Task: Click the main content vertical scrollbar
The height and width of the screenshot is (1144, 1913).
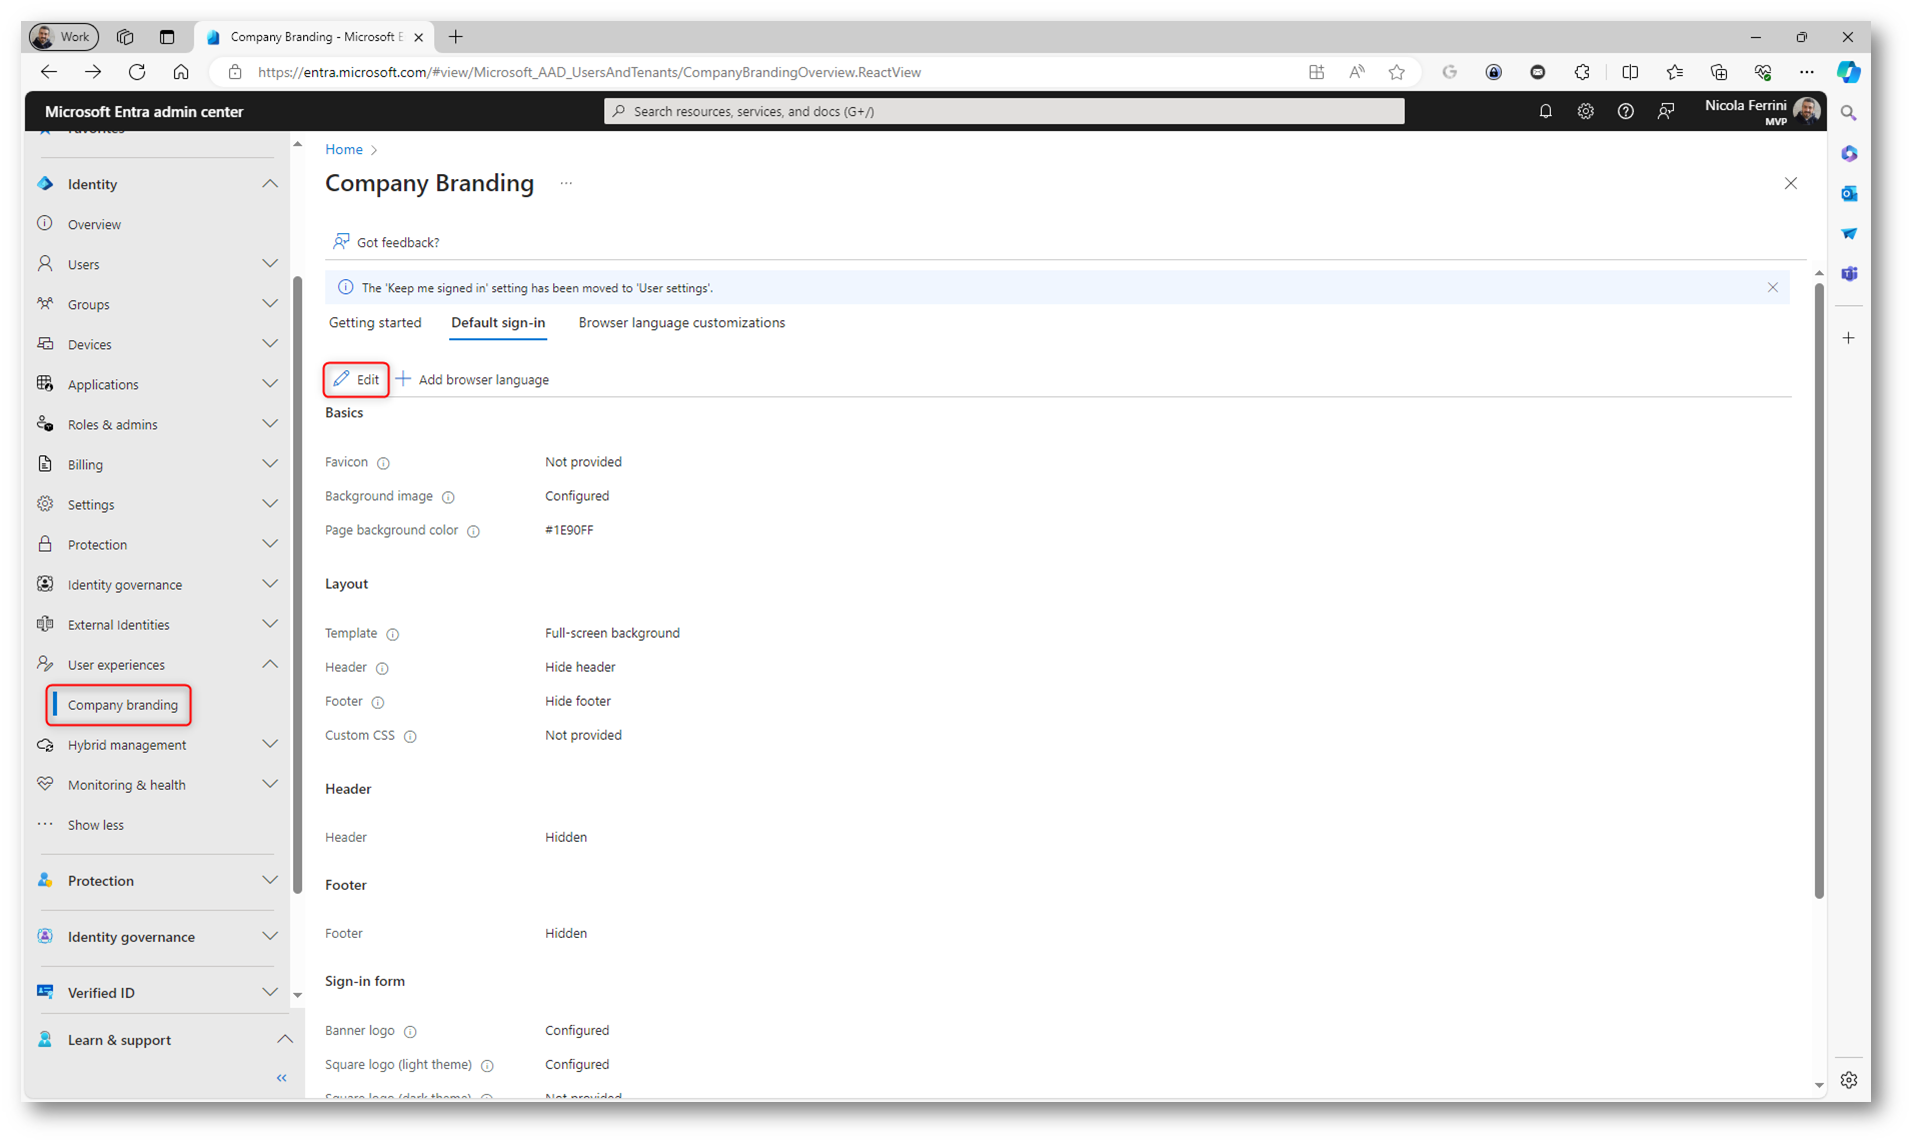Action: (1818, 591)
